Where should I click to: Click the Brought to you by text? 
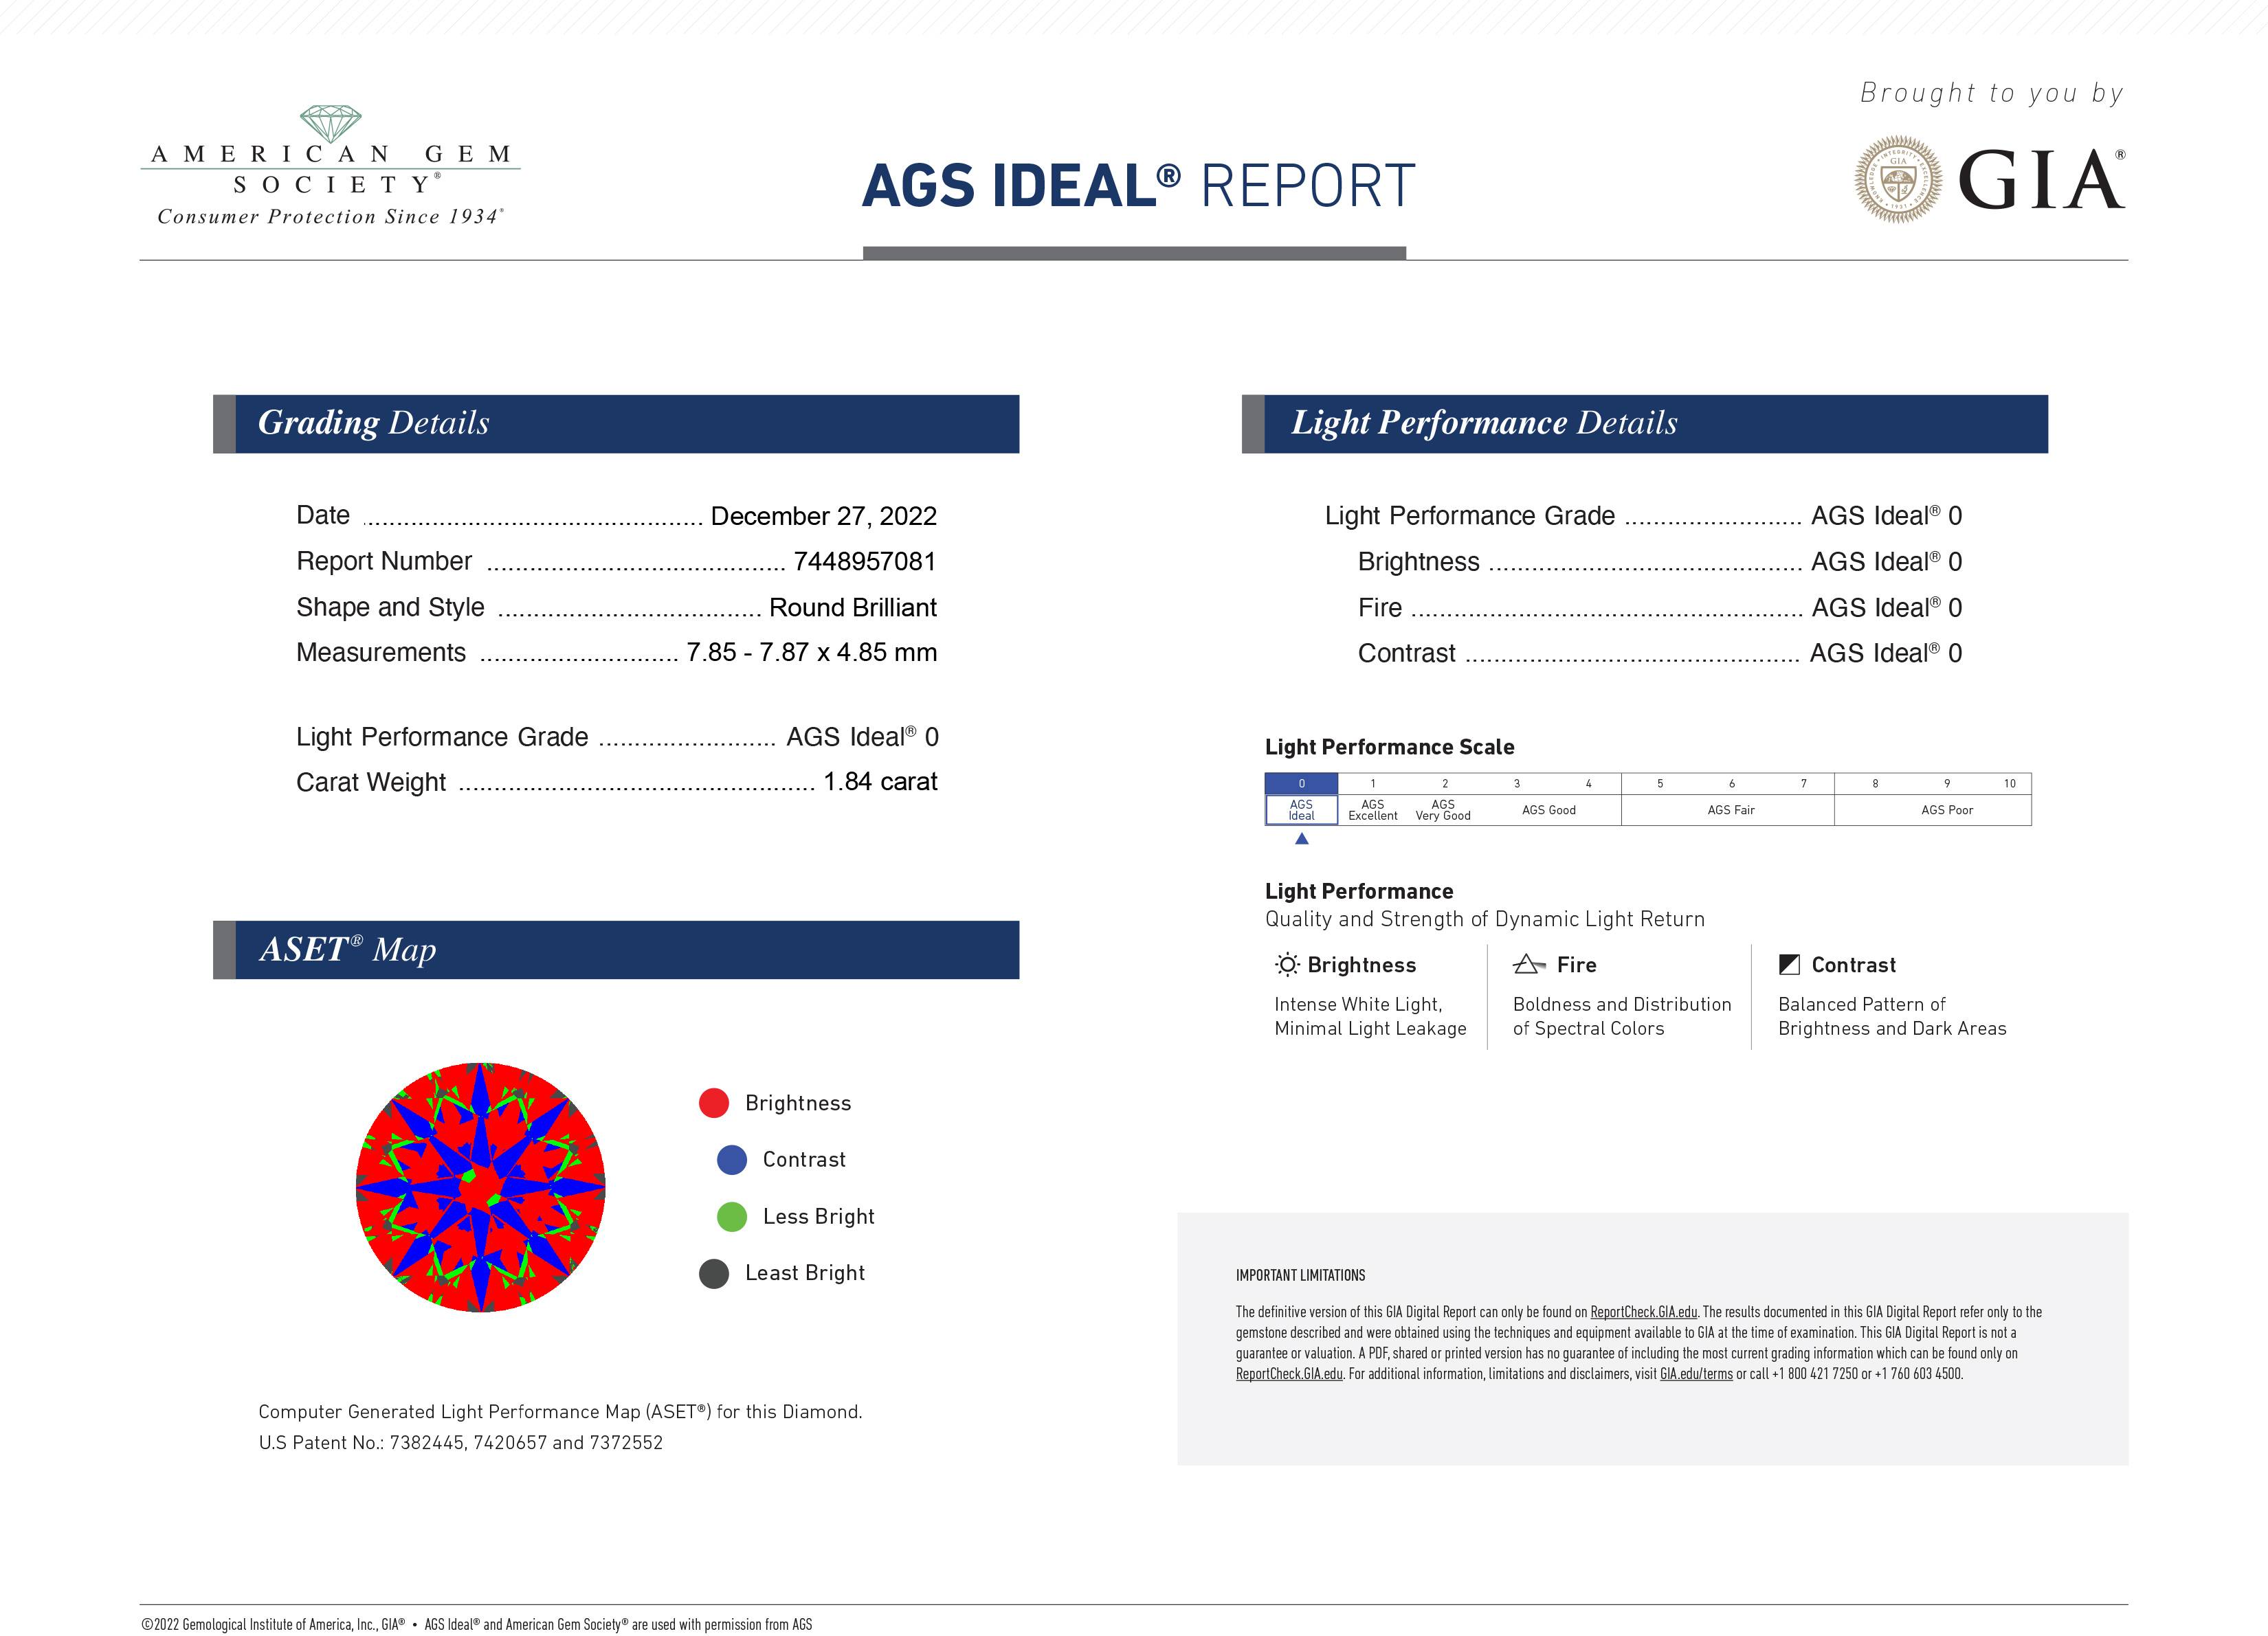pyautogui.click(x=1992, y=93)
